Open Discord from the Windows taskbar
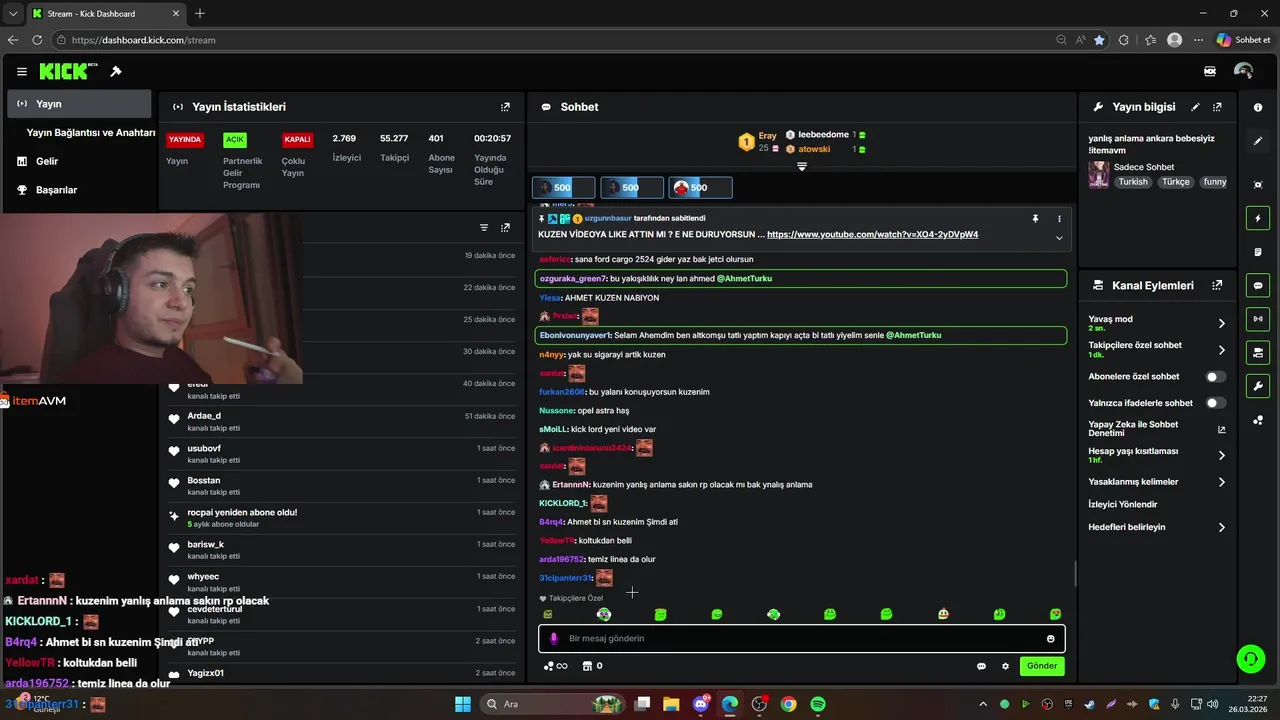Viewport: 1280px width, 720px height. coord(700,704)
